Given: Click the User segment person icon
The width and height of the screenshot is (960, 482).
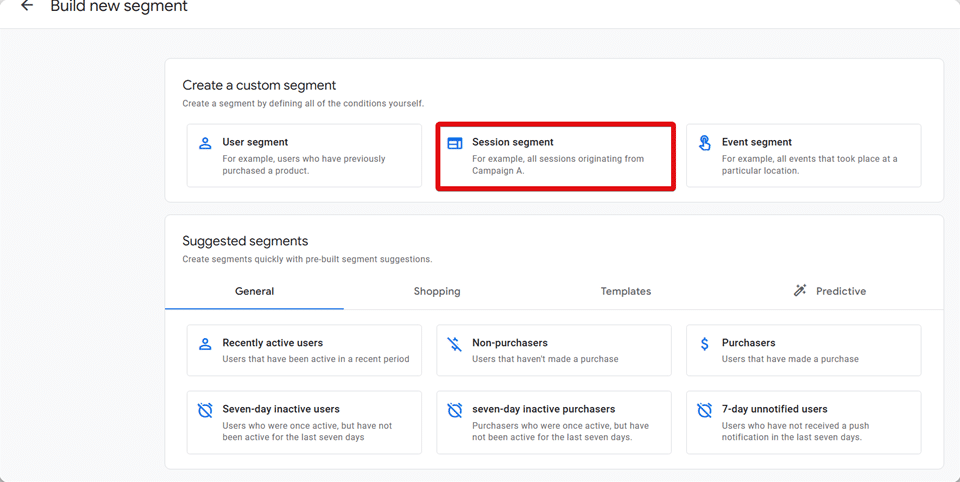Looking at the screenshot, I should coord(205,143).
